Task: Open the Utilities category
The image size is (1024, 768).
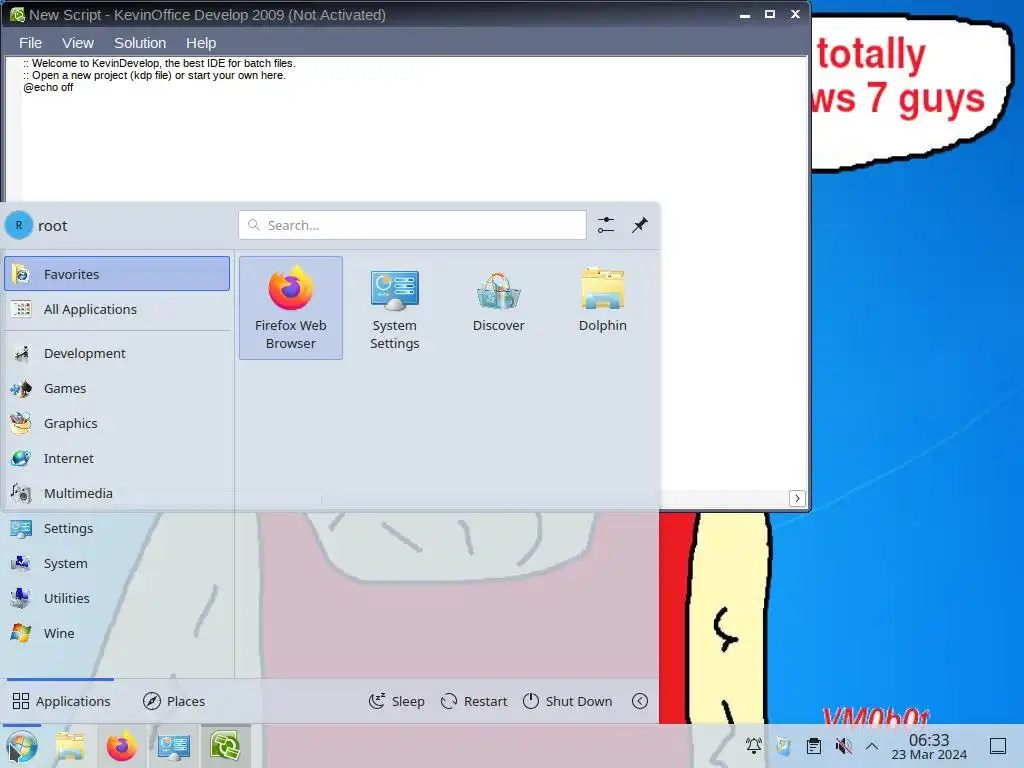Action: tap(117, 598)
